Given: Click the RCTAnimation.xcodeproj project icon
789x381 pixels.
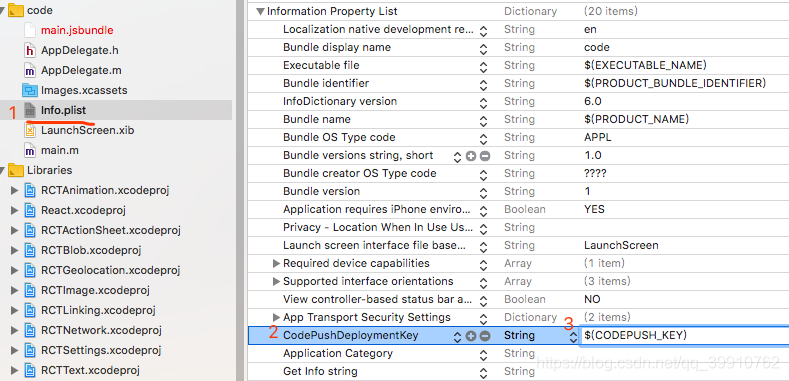Looking at the screenshot, I should pyautogui.click(x=31, y=190).
